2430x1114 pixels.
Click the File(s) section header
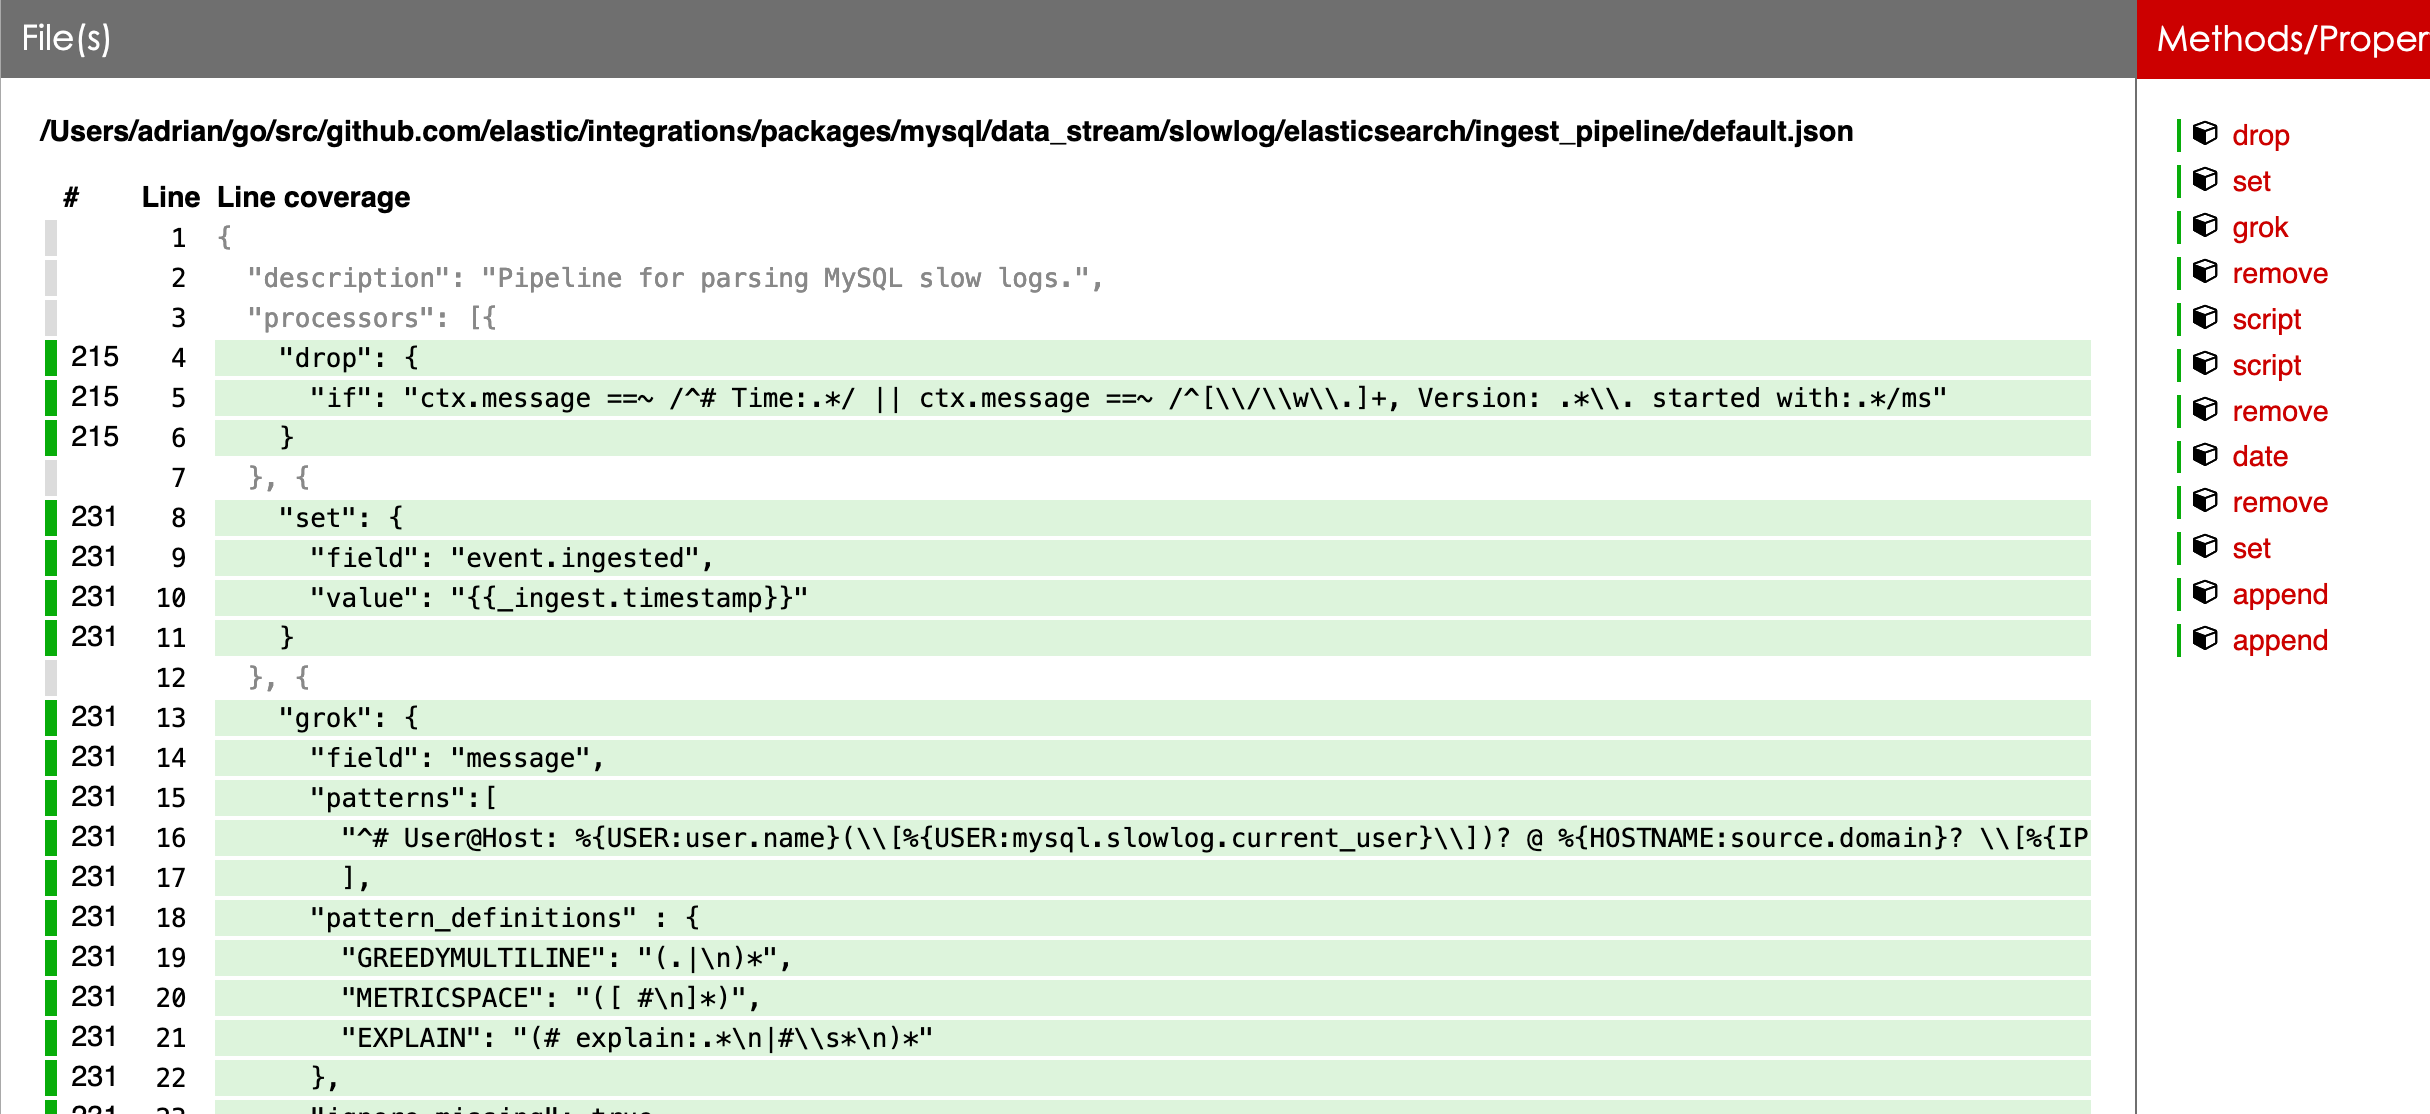(x=66, y=38)
